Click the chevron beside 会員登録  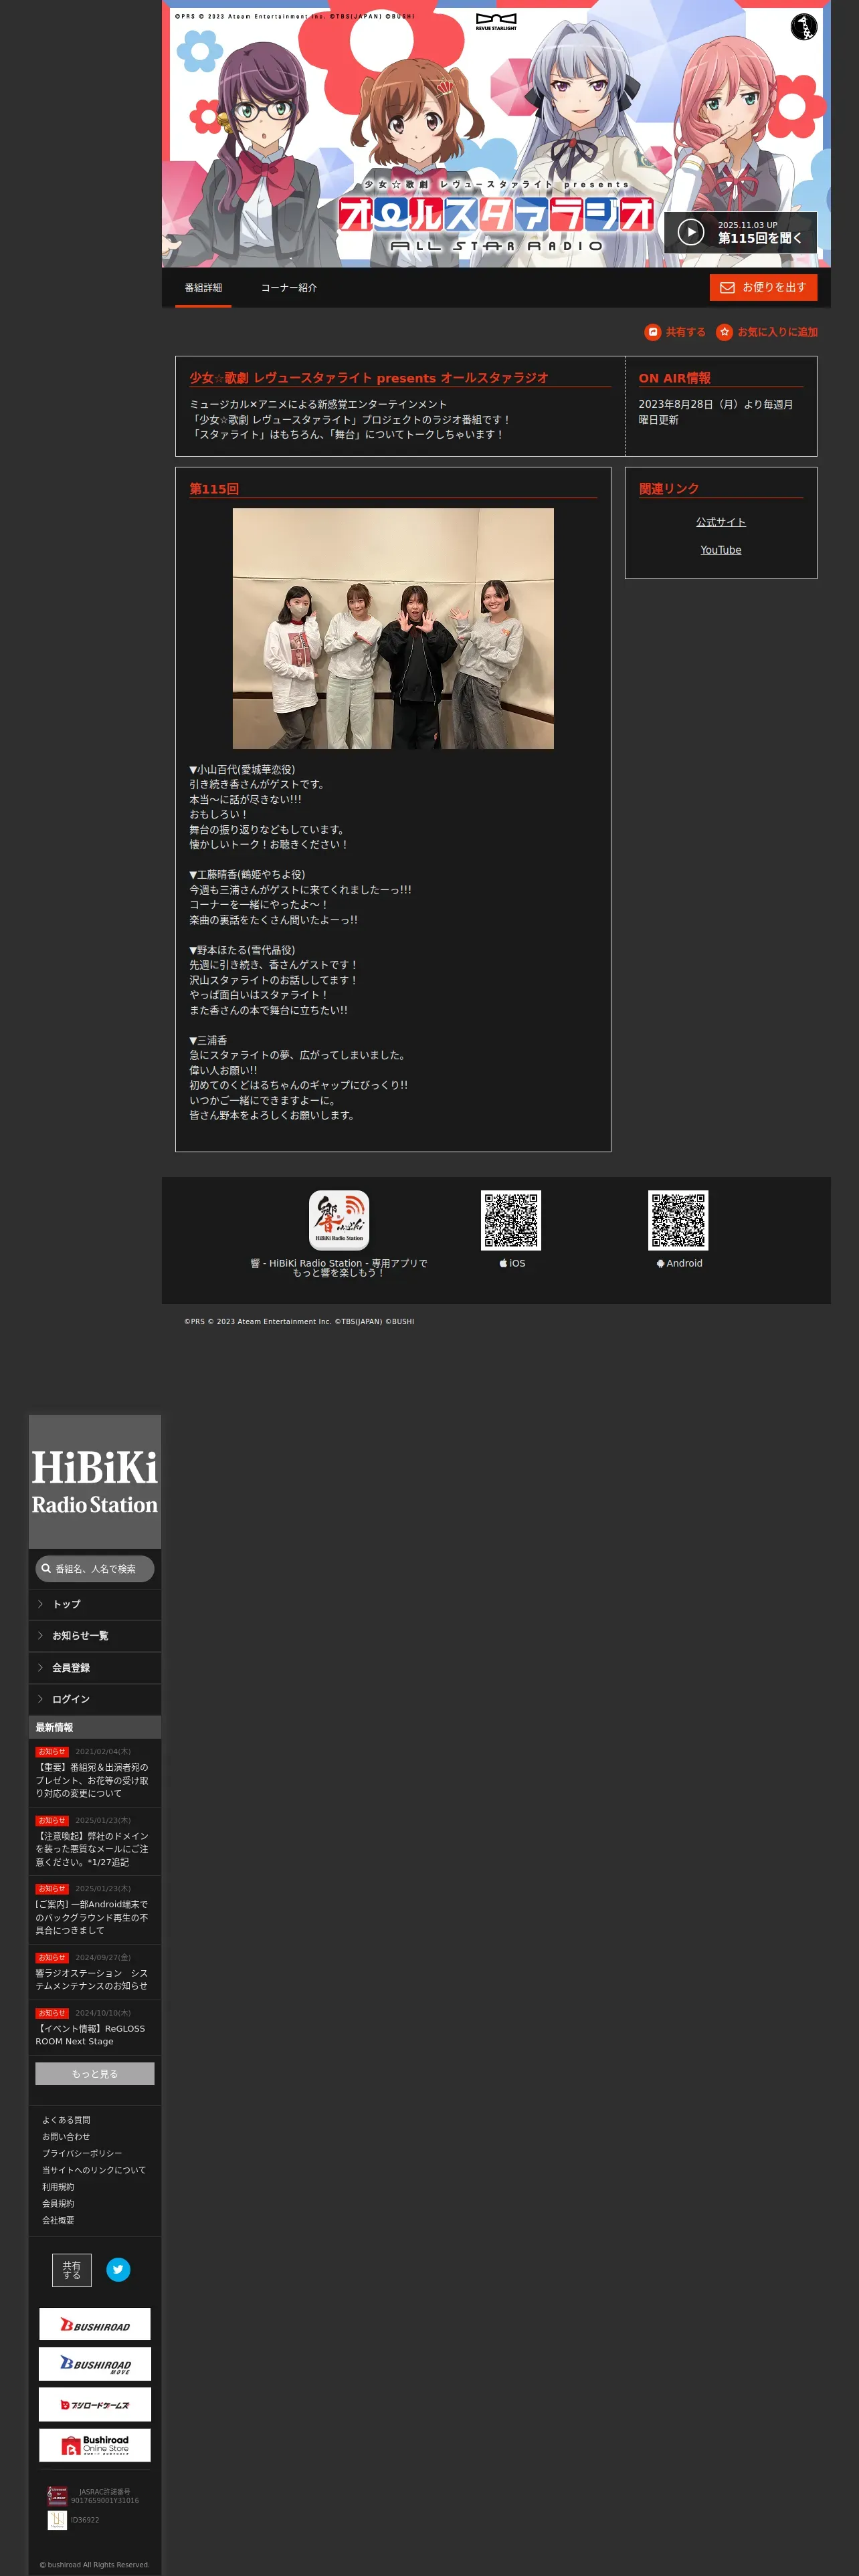coord(40,1668)
